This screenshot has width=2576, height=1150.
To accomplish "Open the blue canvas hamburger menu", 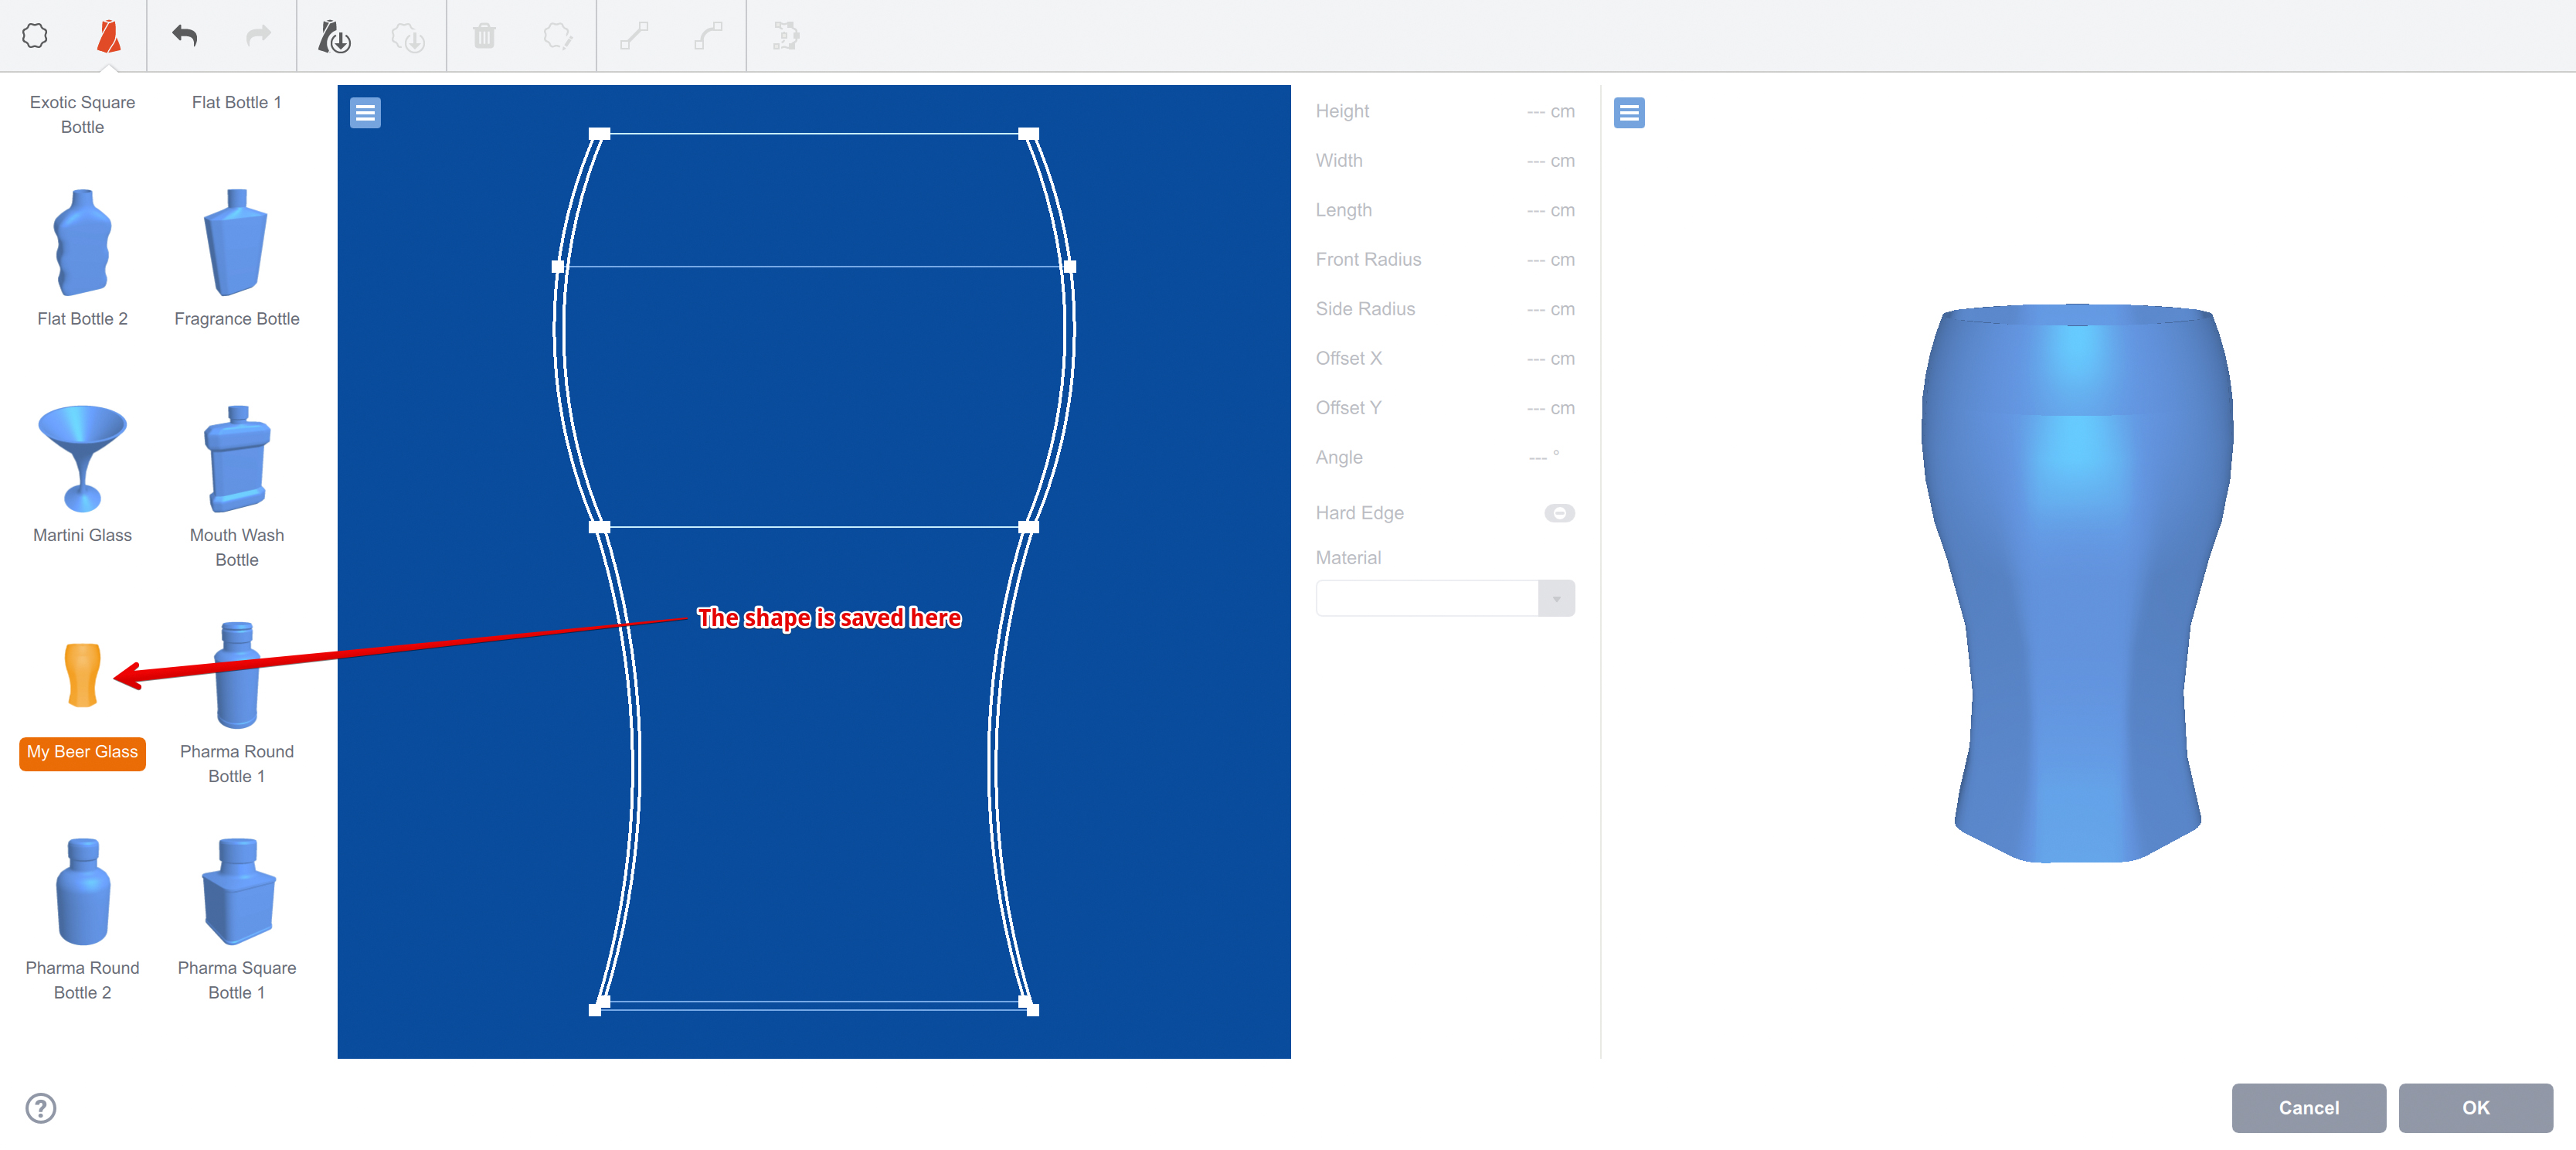I will (x=365, y=113).
